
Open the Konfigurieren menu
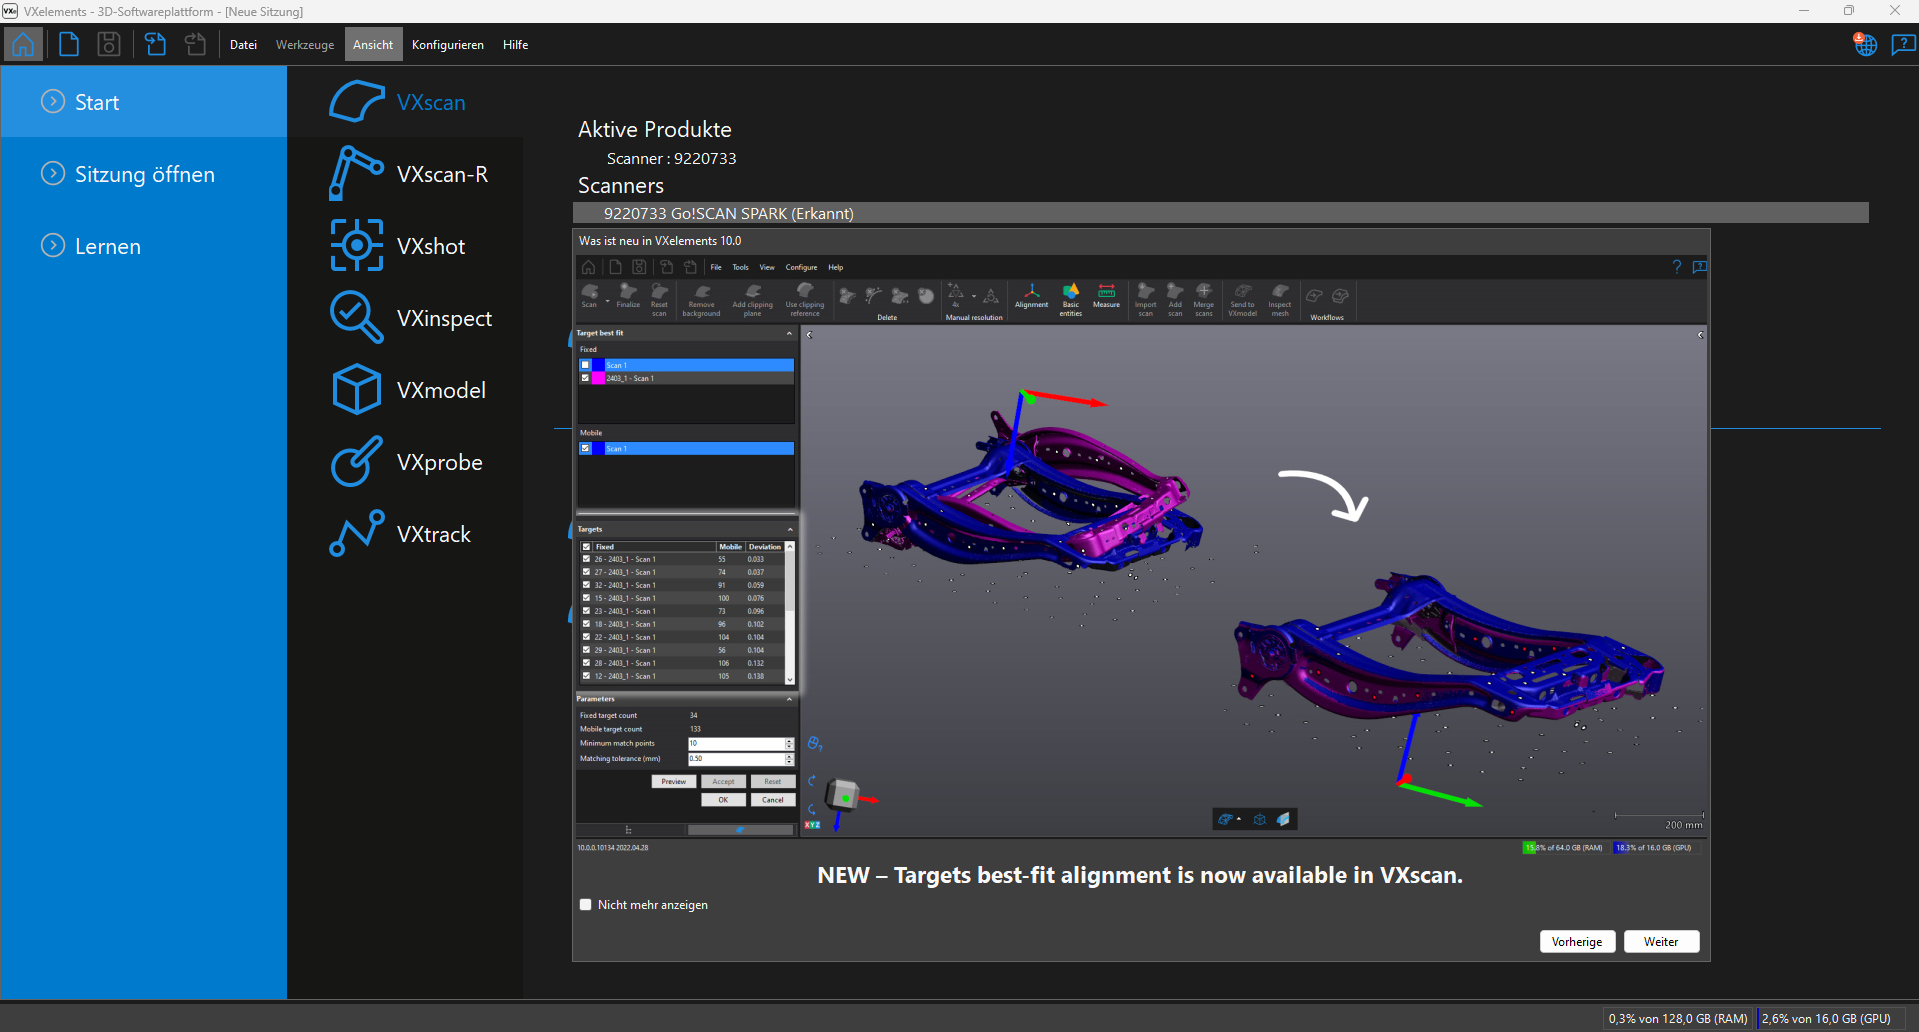click(447, 45)
